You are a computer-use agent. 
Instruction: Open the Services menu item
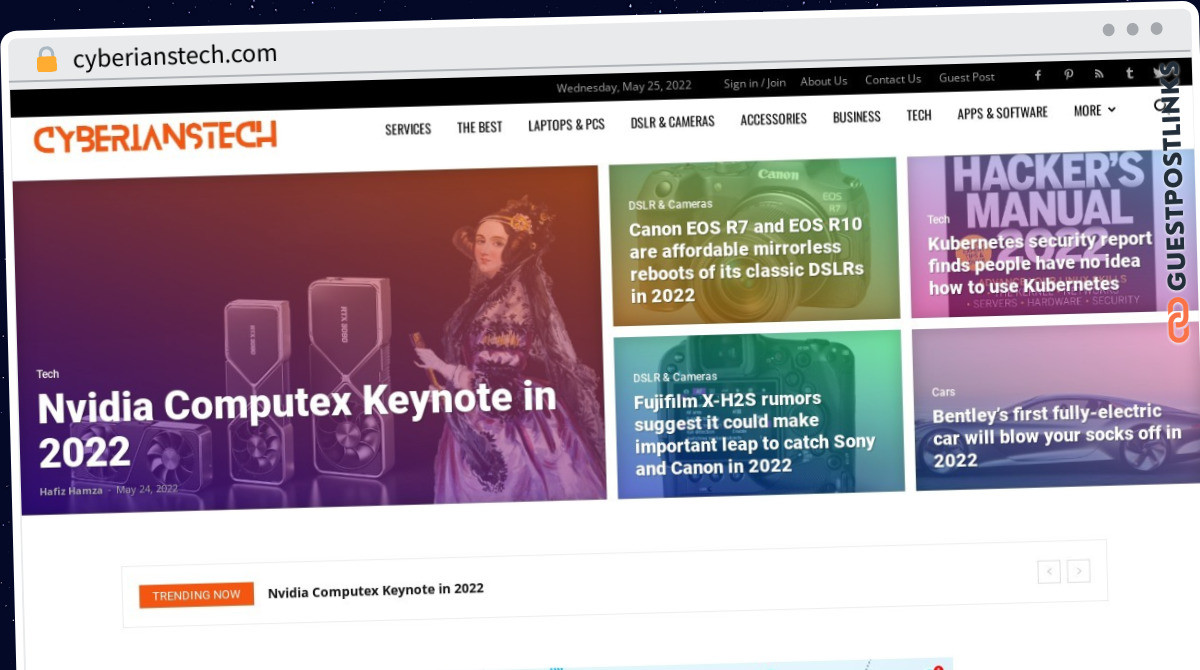point(408,129)
